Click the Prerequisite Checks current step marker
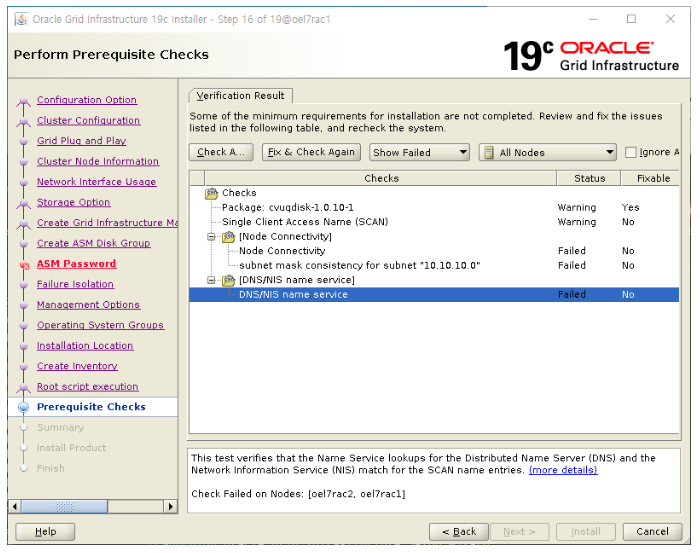700x553 pixels. [24, 407]
